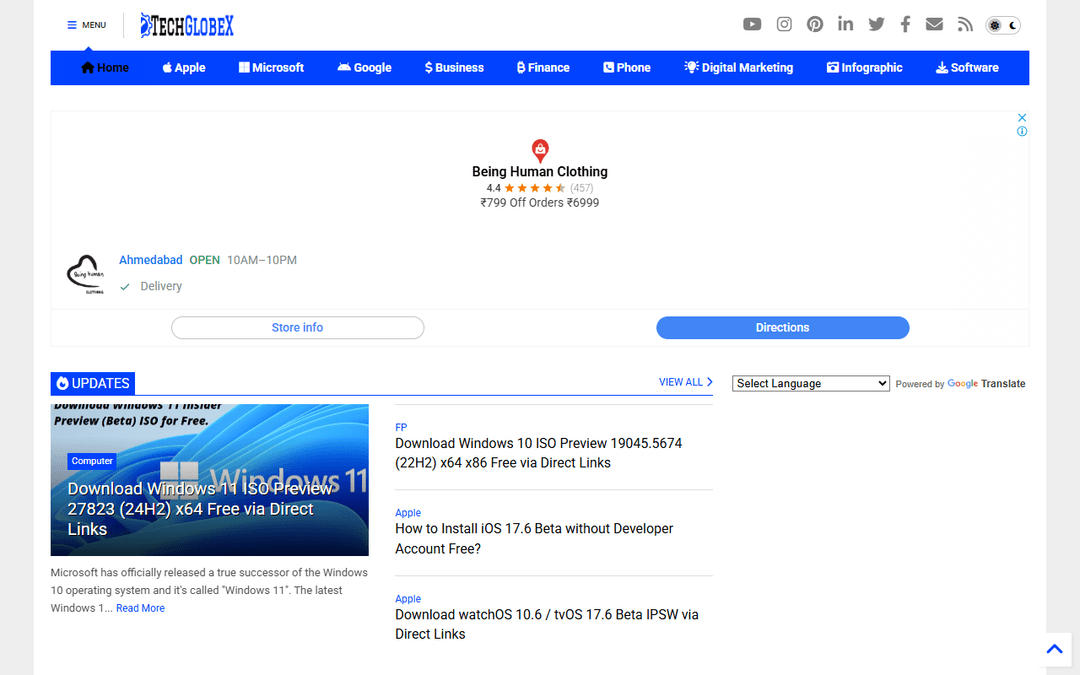Image resolution: width=1080 pixels, height=675 pixels.
Task: Click the Computer category tag
Action: point(92,461)
